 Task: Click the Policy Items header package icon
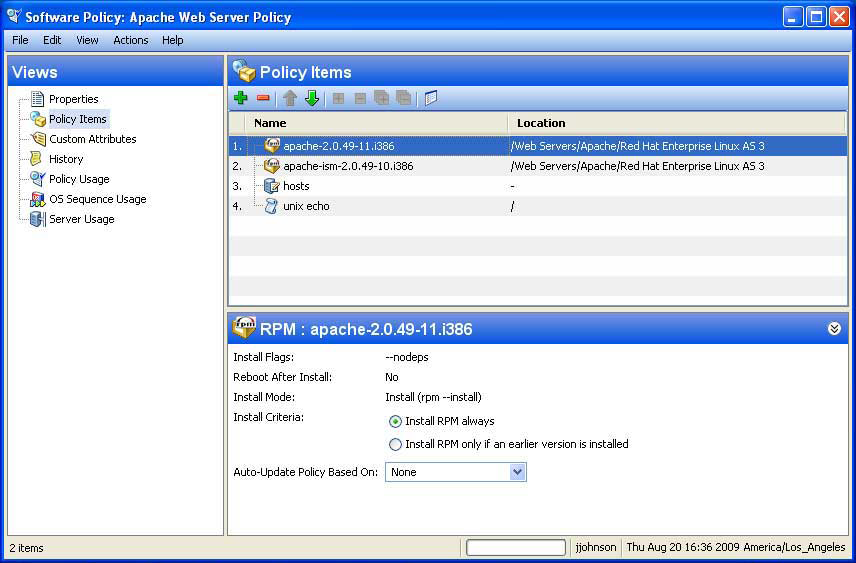244,72
